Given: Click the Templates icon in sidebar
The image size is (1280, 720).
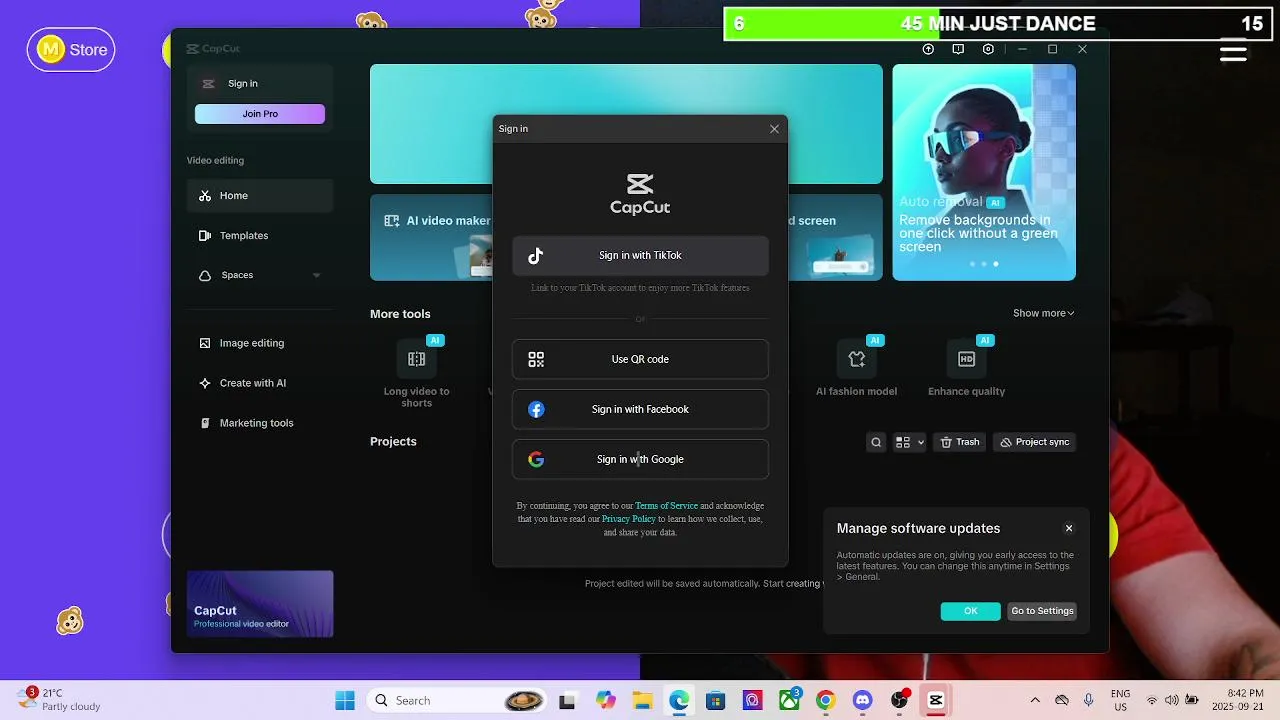Looking at the screenshot, I should 205,236.
